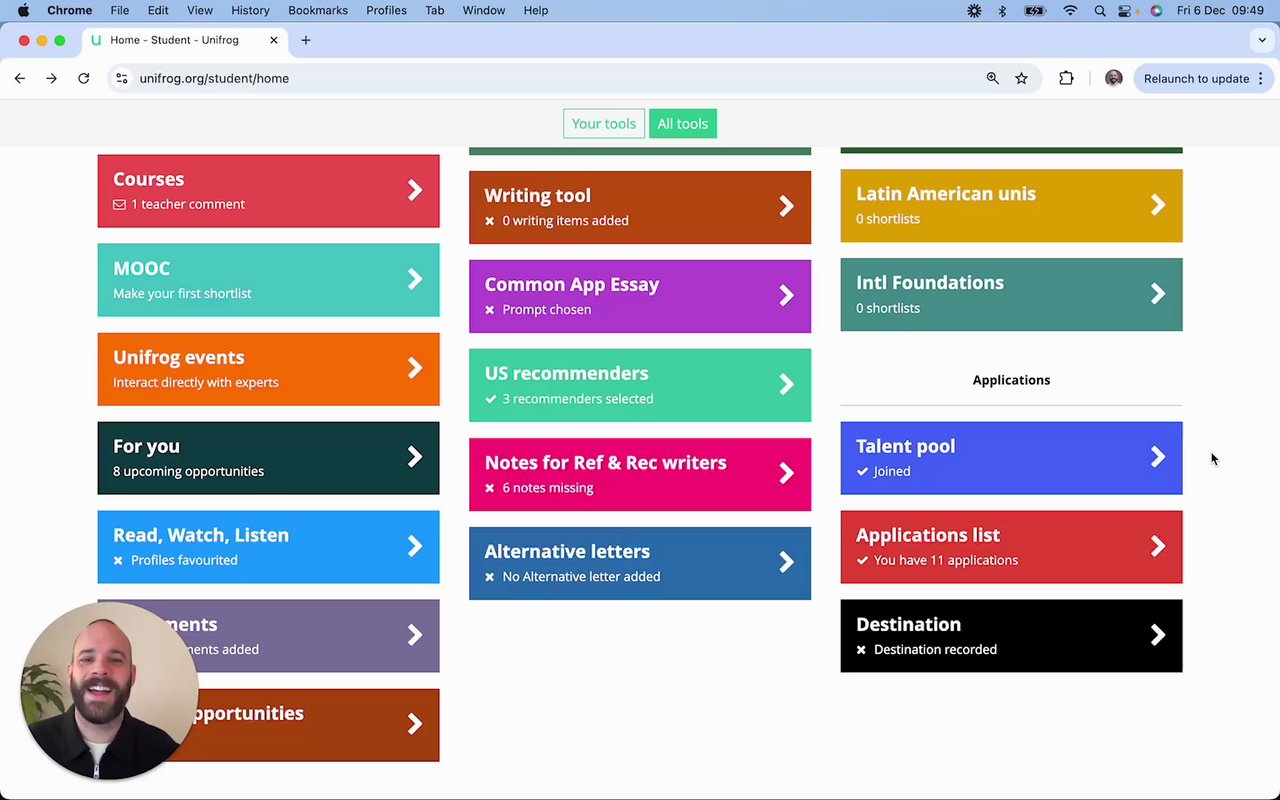This screenshot has height=800, width=1280.
Task: Click 'Make your first shortlist' text
Action: tap(182, 293)
